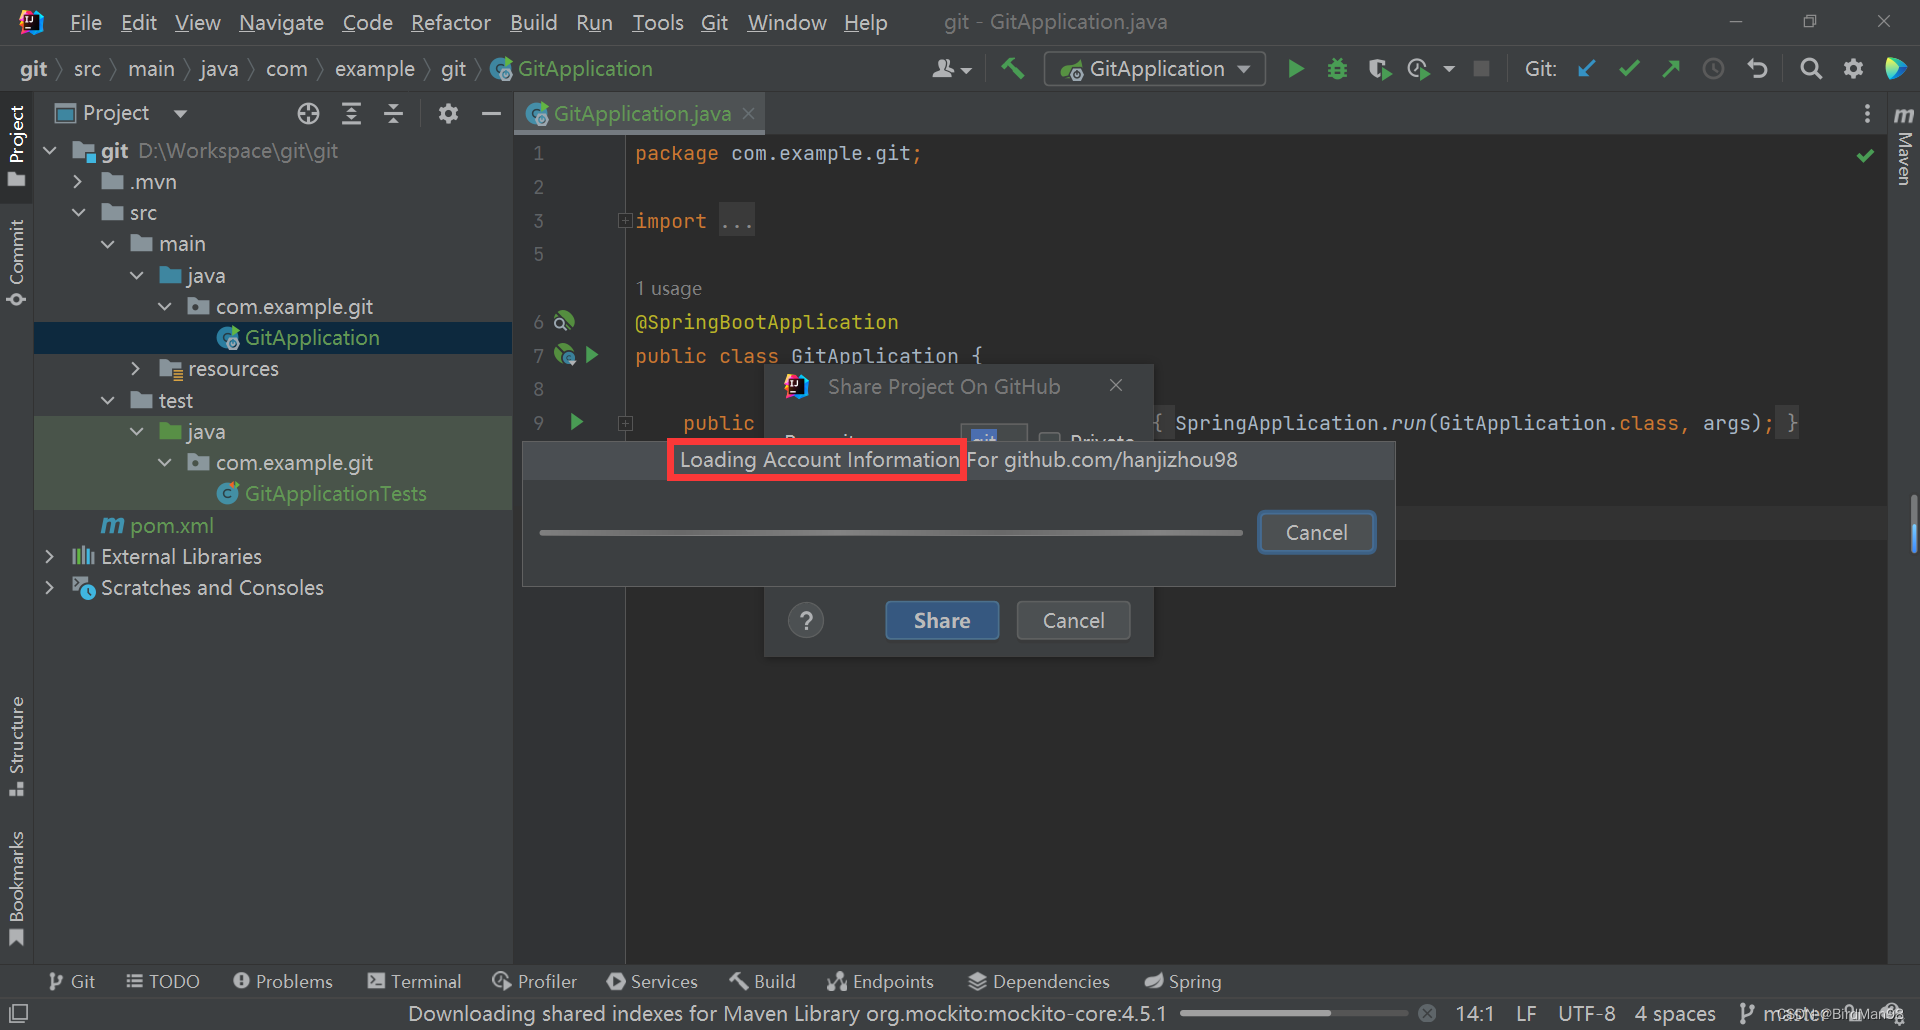Screen dimensions: 1920x1030
Task: Click the run gutter icon on line 7
Action: click(x=592, y=355)
